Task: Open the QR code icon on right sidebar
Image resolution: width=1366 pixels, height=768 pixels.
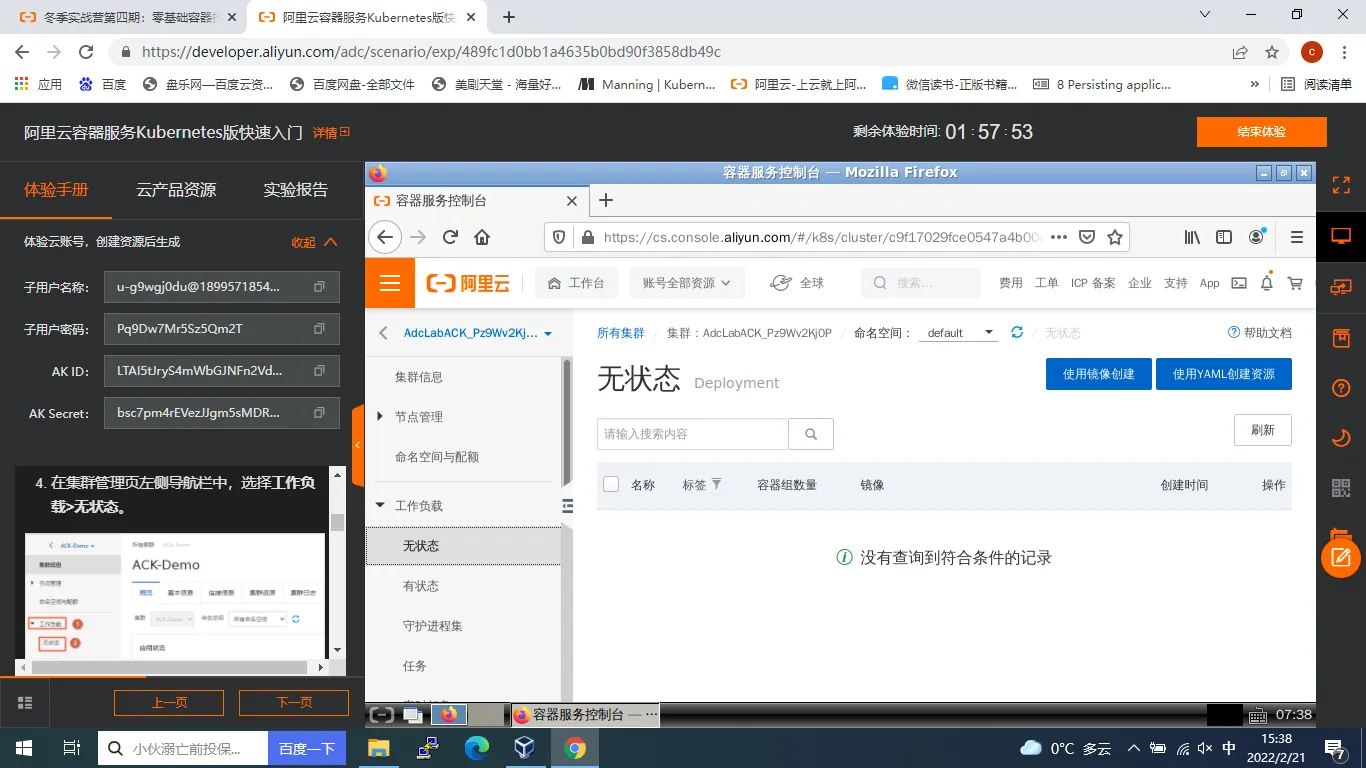Action: click(x=1341, y=488)
